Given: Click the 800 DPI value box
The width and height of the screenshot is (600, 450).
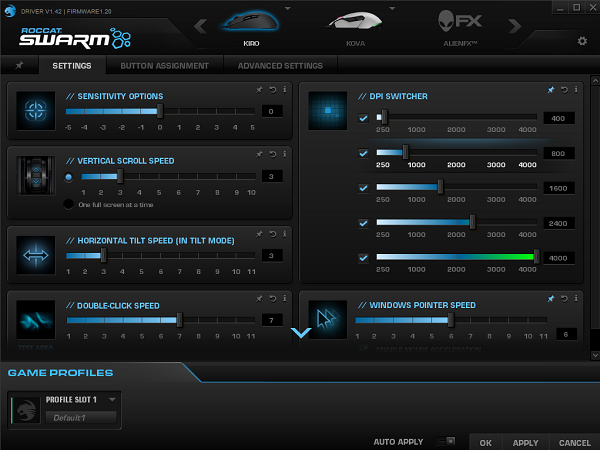Looking at the screenshot, I should click(559, 153).
